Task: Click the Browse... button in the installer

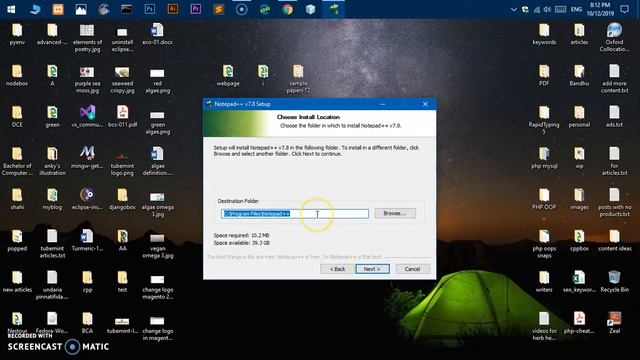Action: pyautogui.click(x=395, y=213)
